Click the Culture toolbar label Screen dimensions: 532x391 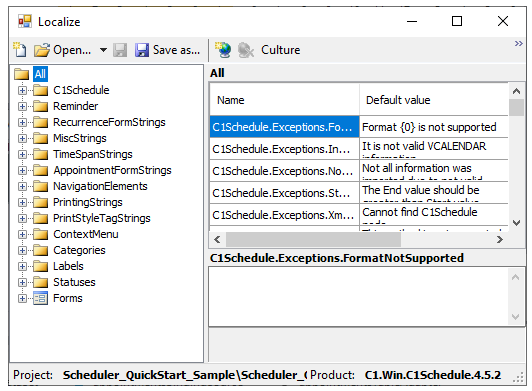click(x=281, y=50)
